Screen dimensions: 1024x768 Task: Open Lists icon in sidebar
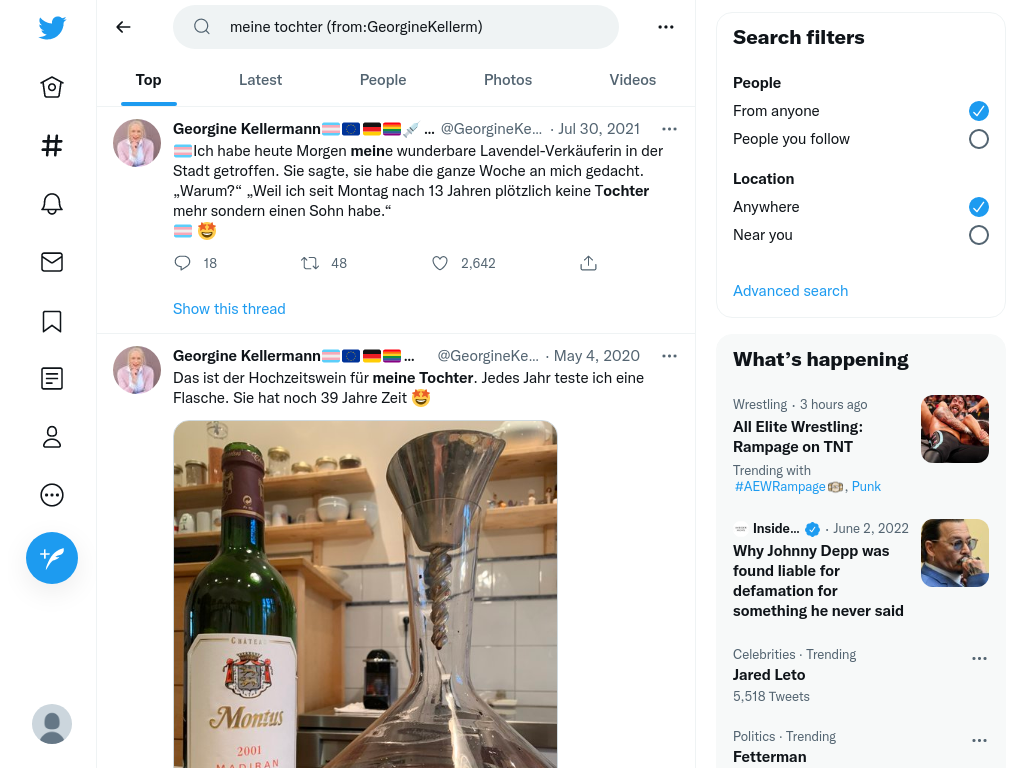click(52, 379)
